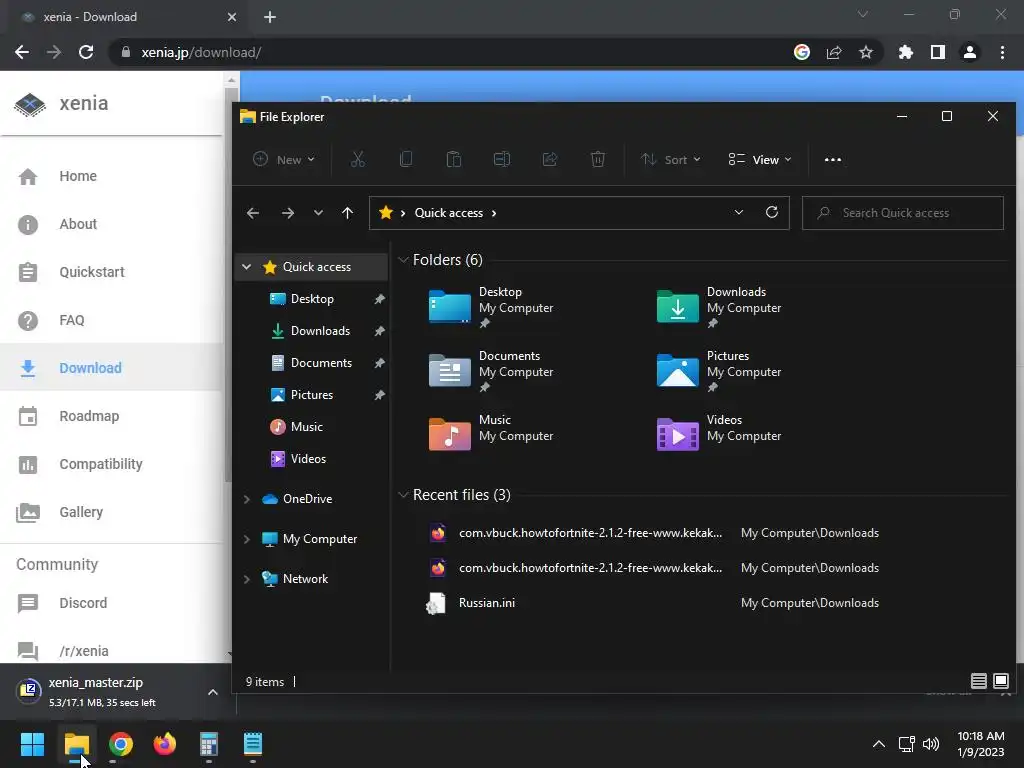This screenshot has width=1024, height=768.
Task: Open the Discord community link
Action: click(112, 603)
